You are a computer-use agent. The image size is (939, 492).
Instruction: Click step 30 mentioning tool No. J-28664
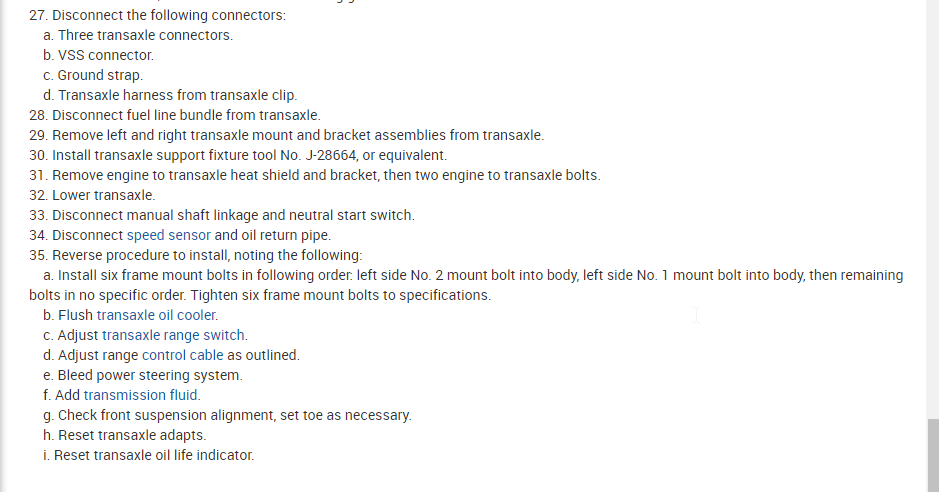[238, 155]
